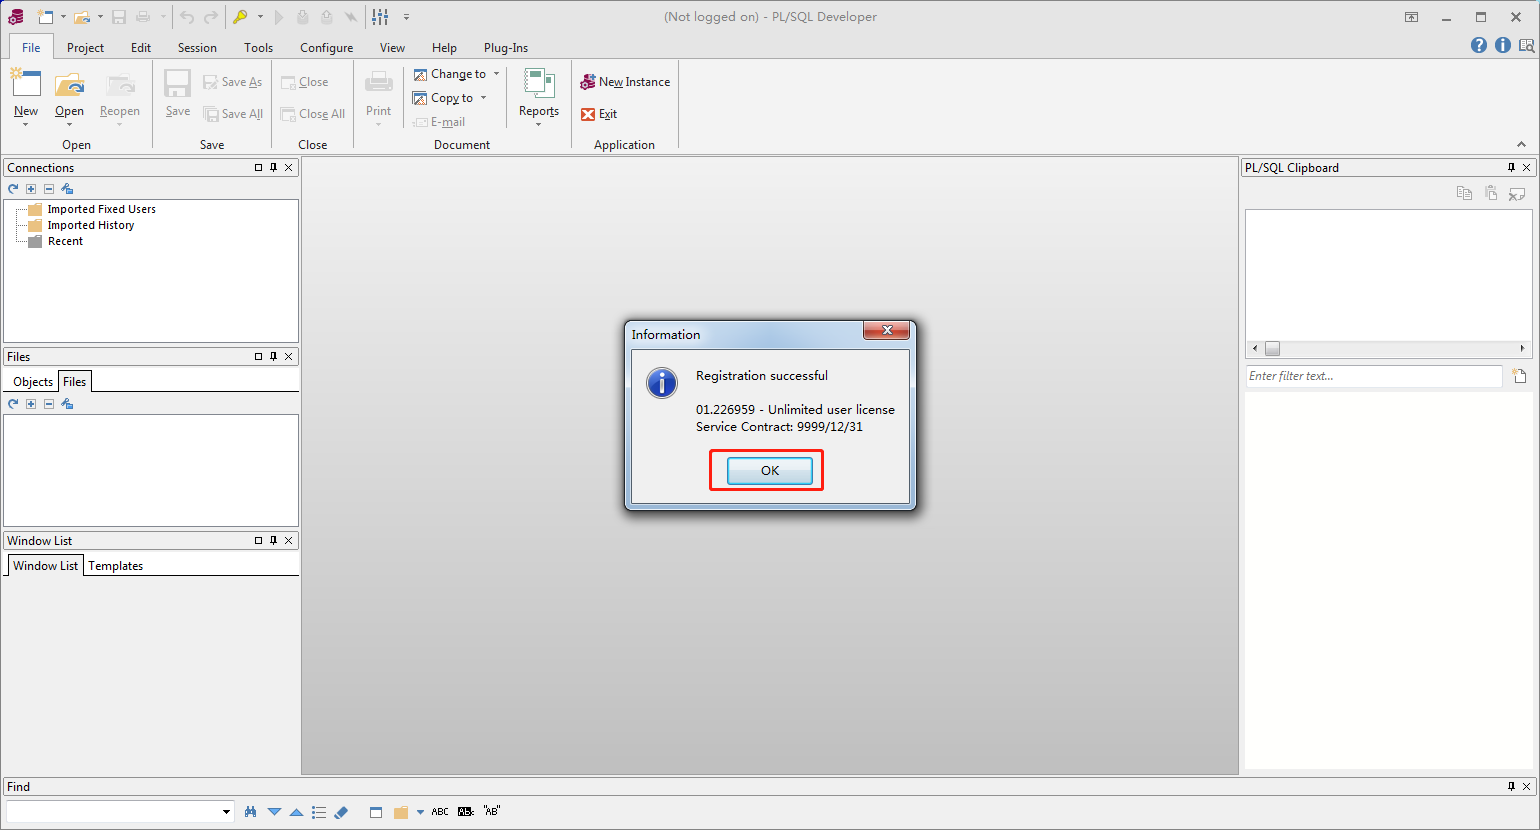Viewport: 1540px width, 830px height.
Task: Open the Project ribbon tab
Action: 85,47
